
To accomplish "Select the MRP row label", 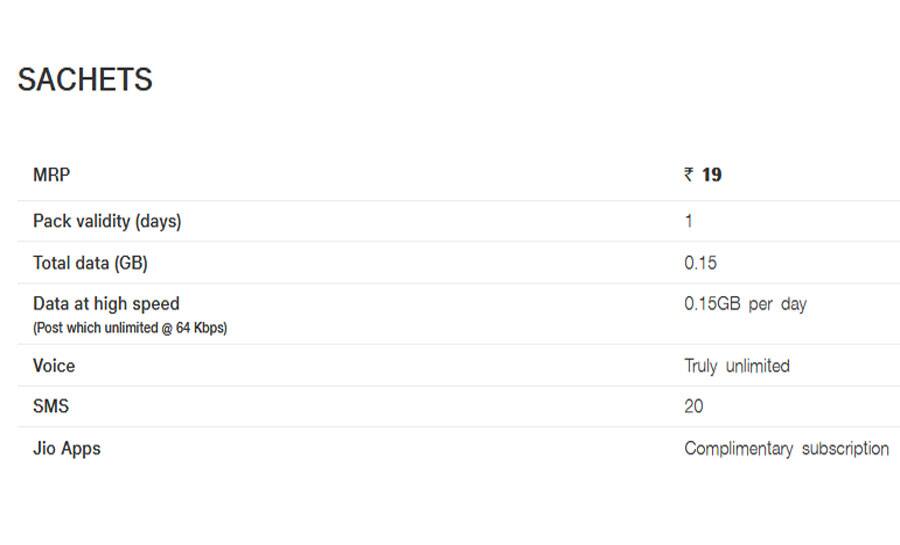I will pyautogui.click(x=52, y=174).
